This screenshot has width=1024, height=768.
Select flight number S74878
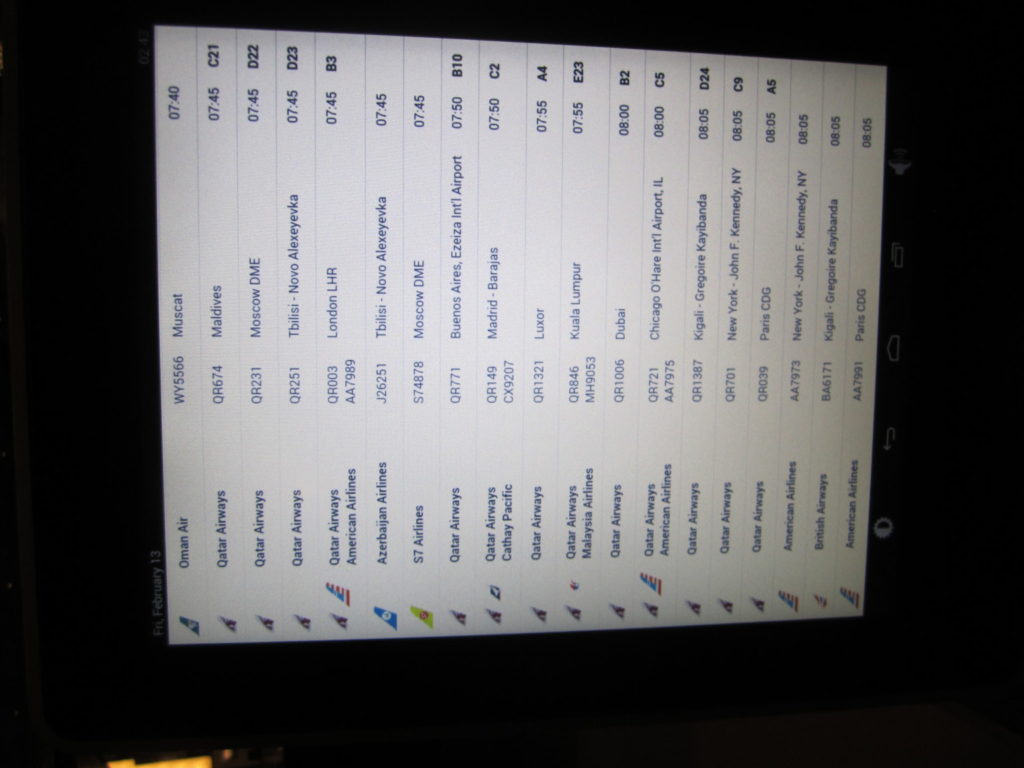pyautogui.click(x=419, y=383)
